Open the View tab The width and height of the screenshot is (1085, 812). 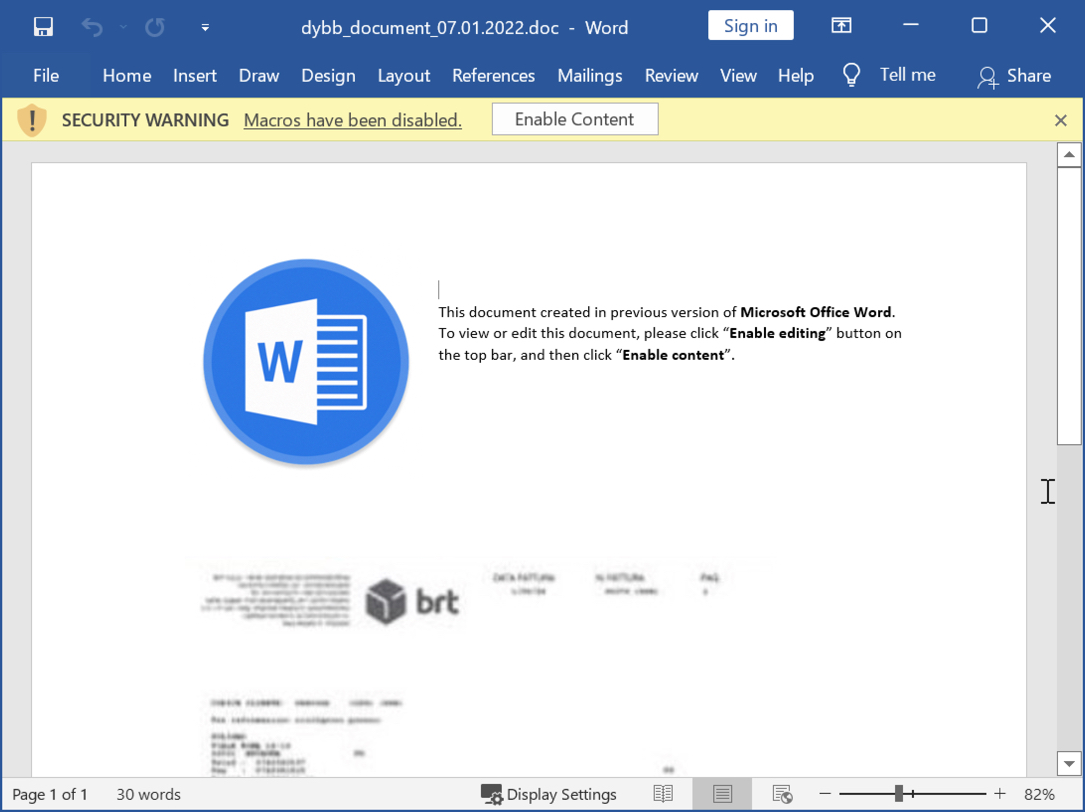coord(738,75)
